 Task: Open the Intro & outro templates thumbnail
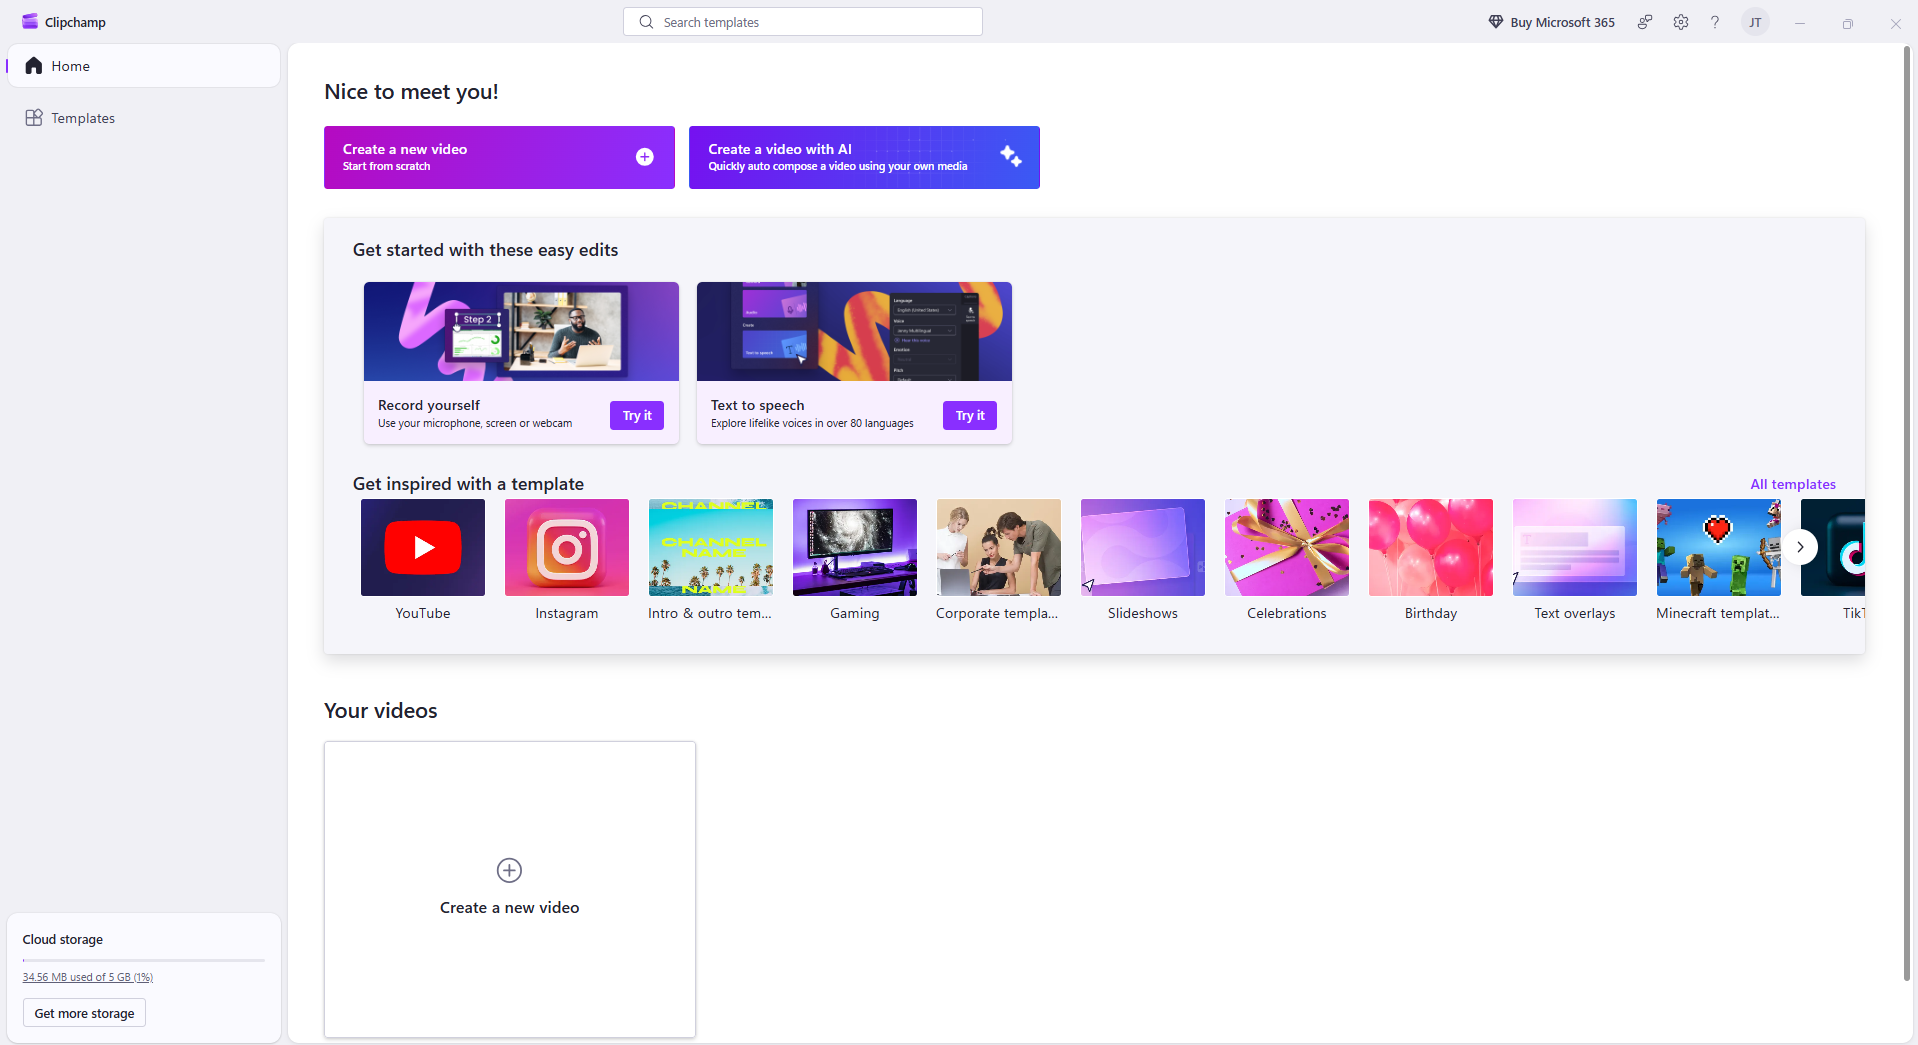tap(711, 547)
